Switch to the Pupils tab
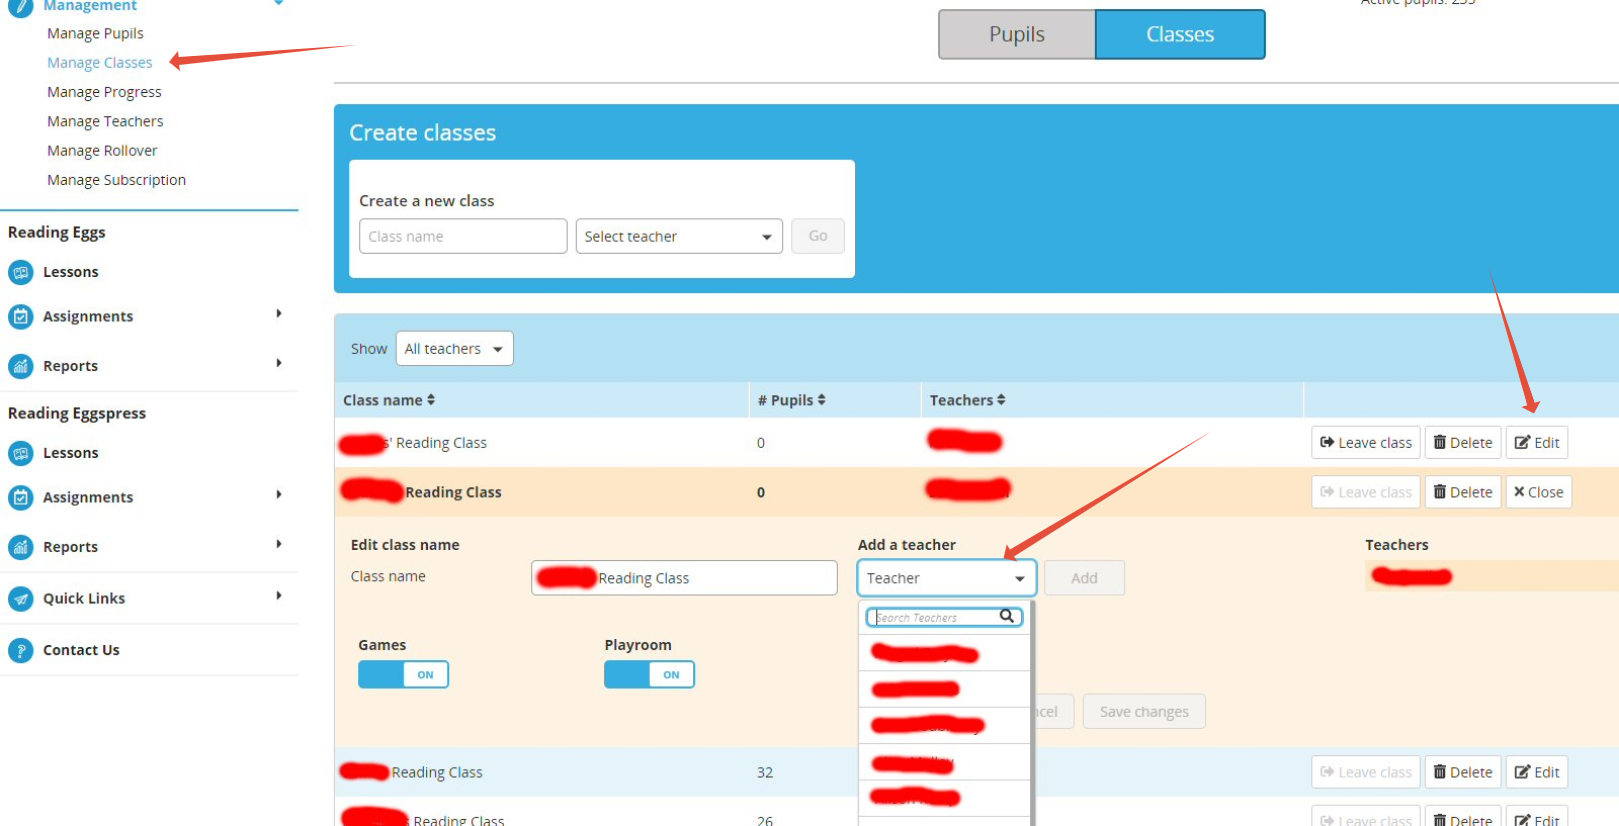Viewport: 1619px width, 826px height. 1017,34
